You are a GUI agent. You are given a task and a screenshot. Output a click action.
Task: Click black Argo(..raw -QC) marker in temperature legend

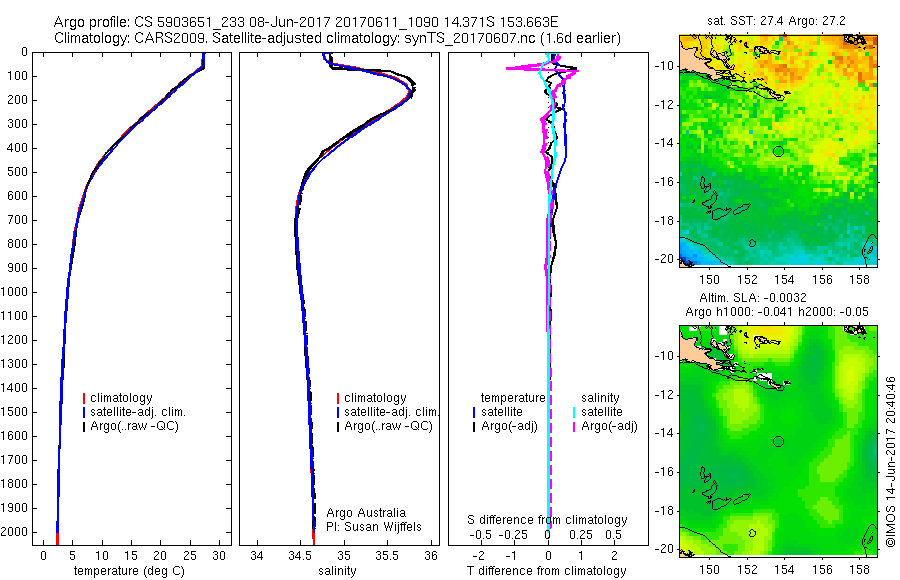pyautogui.click(x=84, y=427)
